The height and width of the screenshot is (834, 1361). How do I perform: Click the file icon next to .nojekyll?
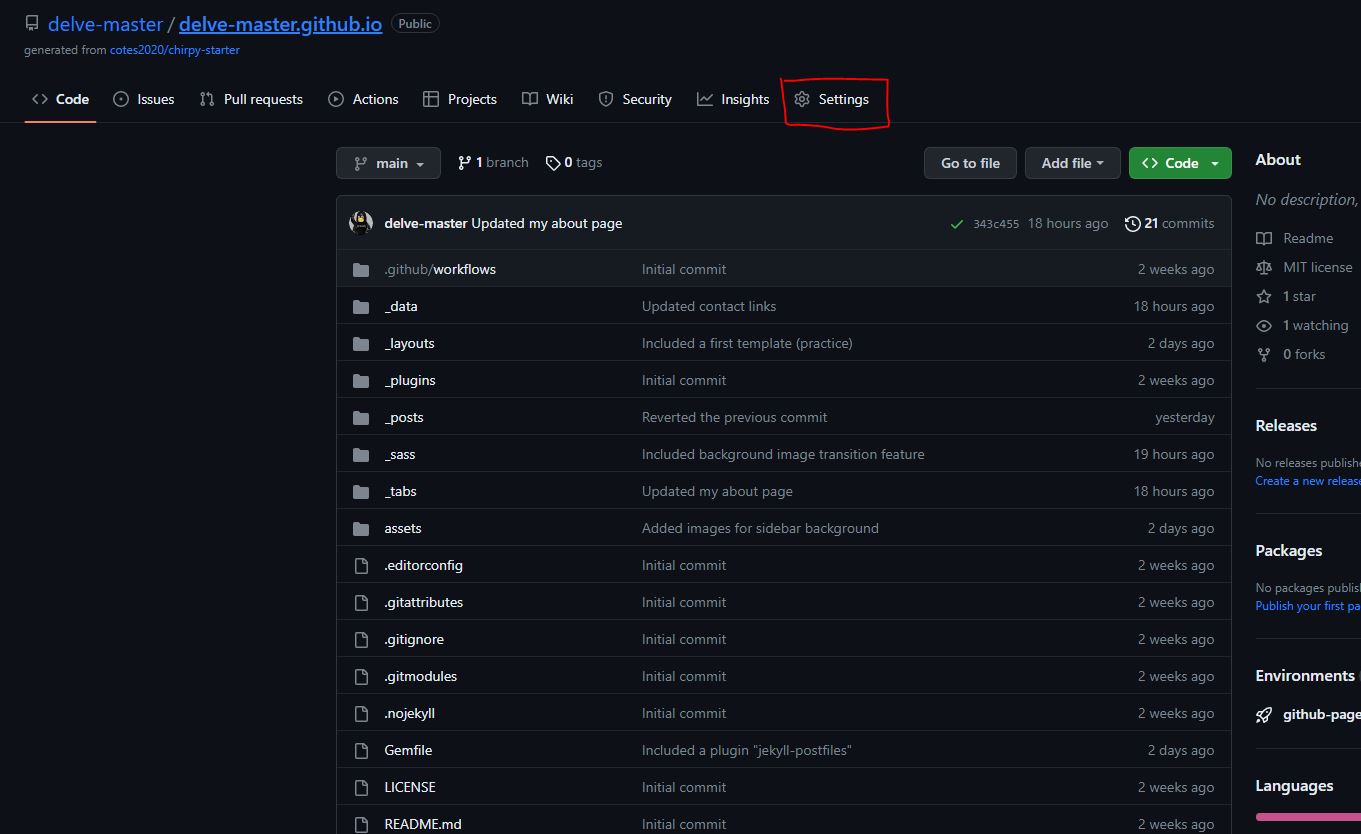[361, 713]
